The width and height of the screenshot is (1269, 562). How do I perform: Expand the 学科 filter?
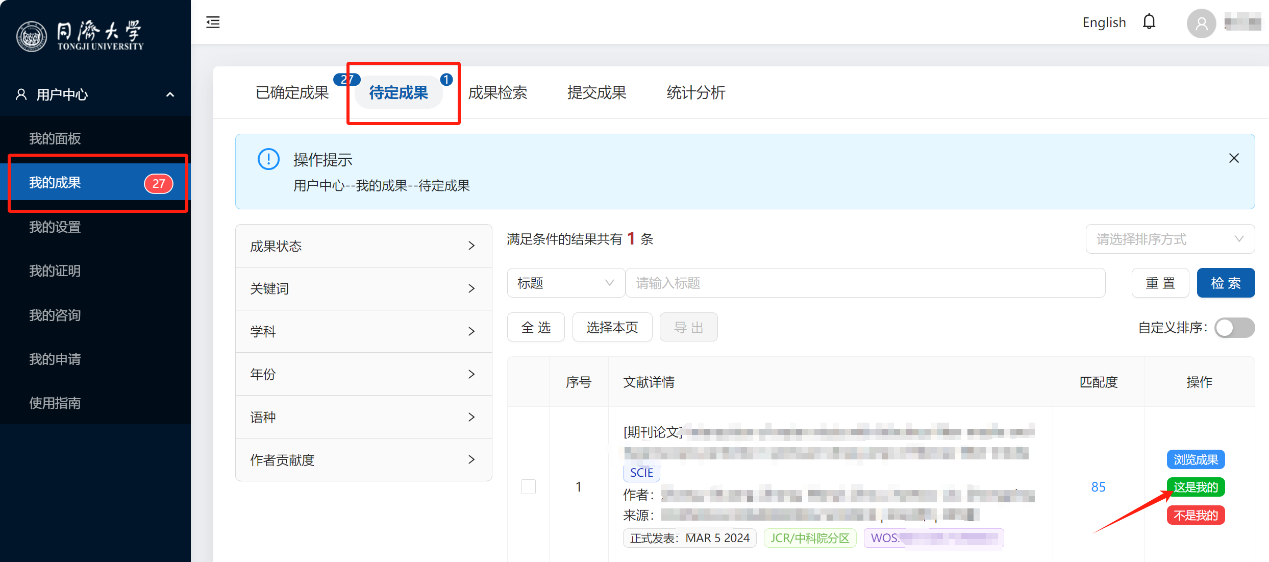coord(363,331)
